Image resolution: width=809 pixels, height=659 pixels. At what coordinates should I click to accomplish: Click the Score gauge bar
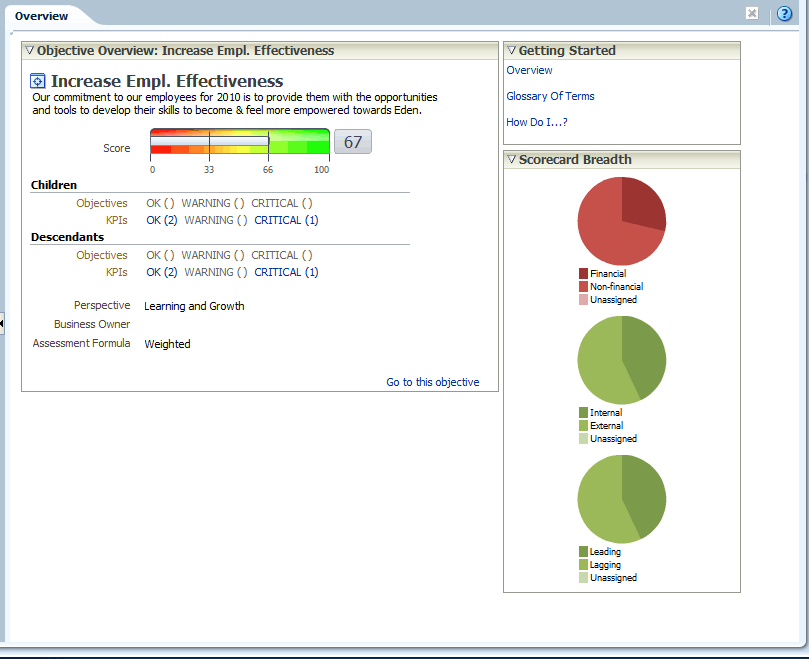pos(239,142)
